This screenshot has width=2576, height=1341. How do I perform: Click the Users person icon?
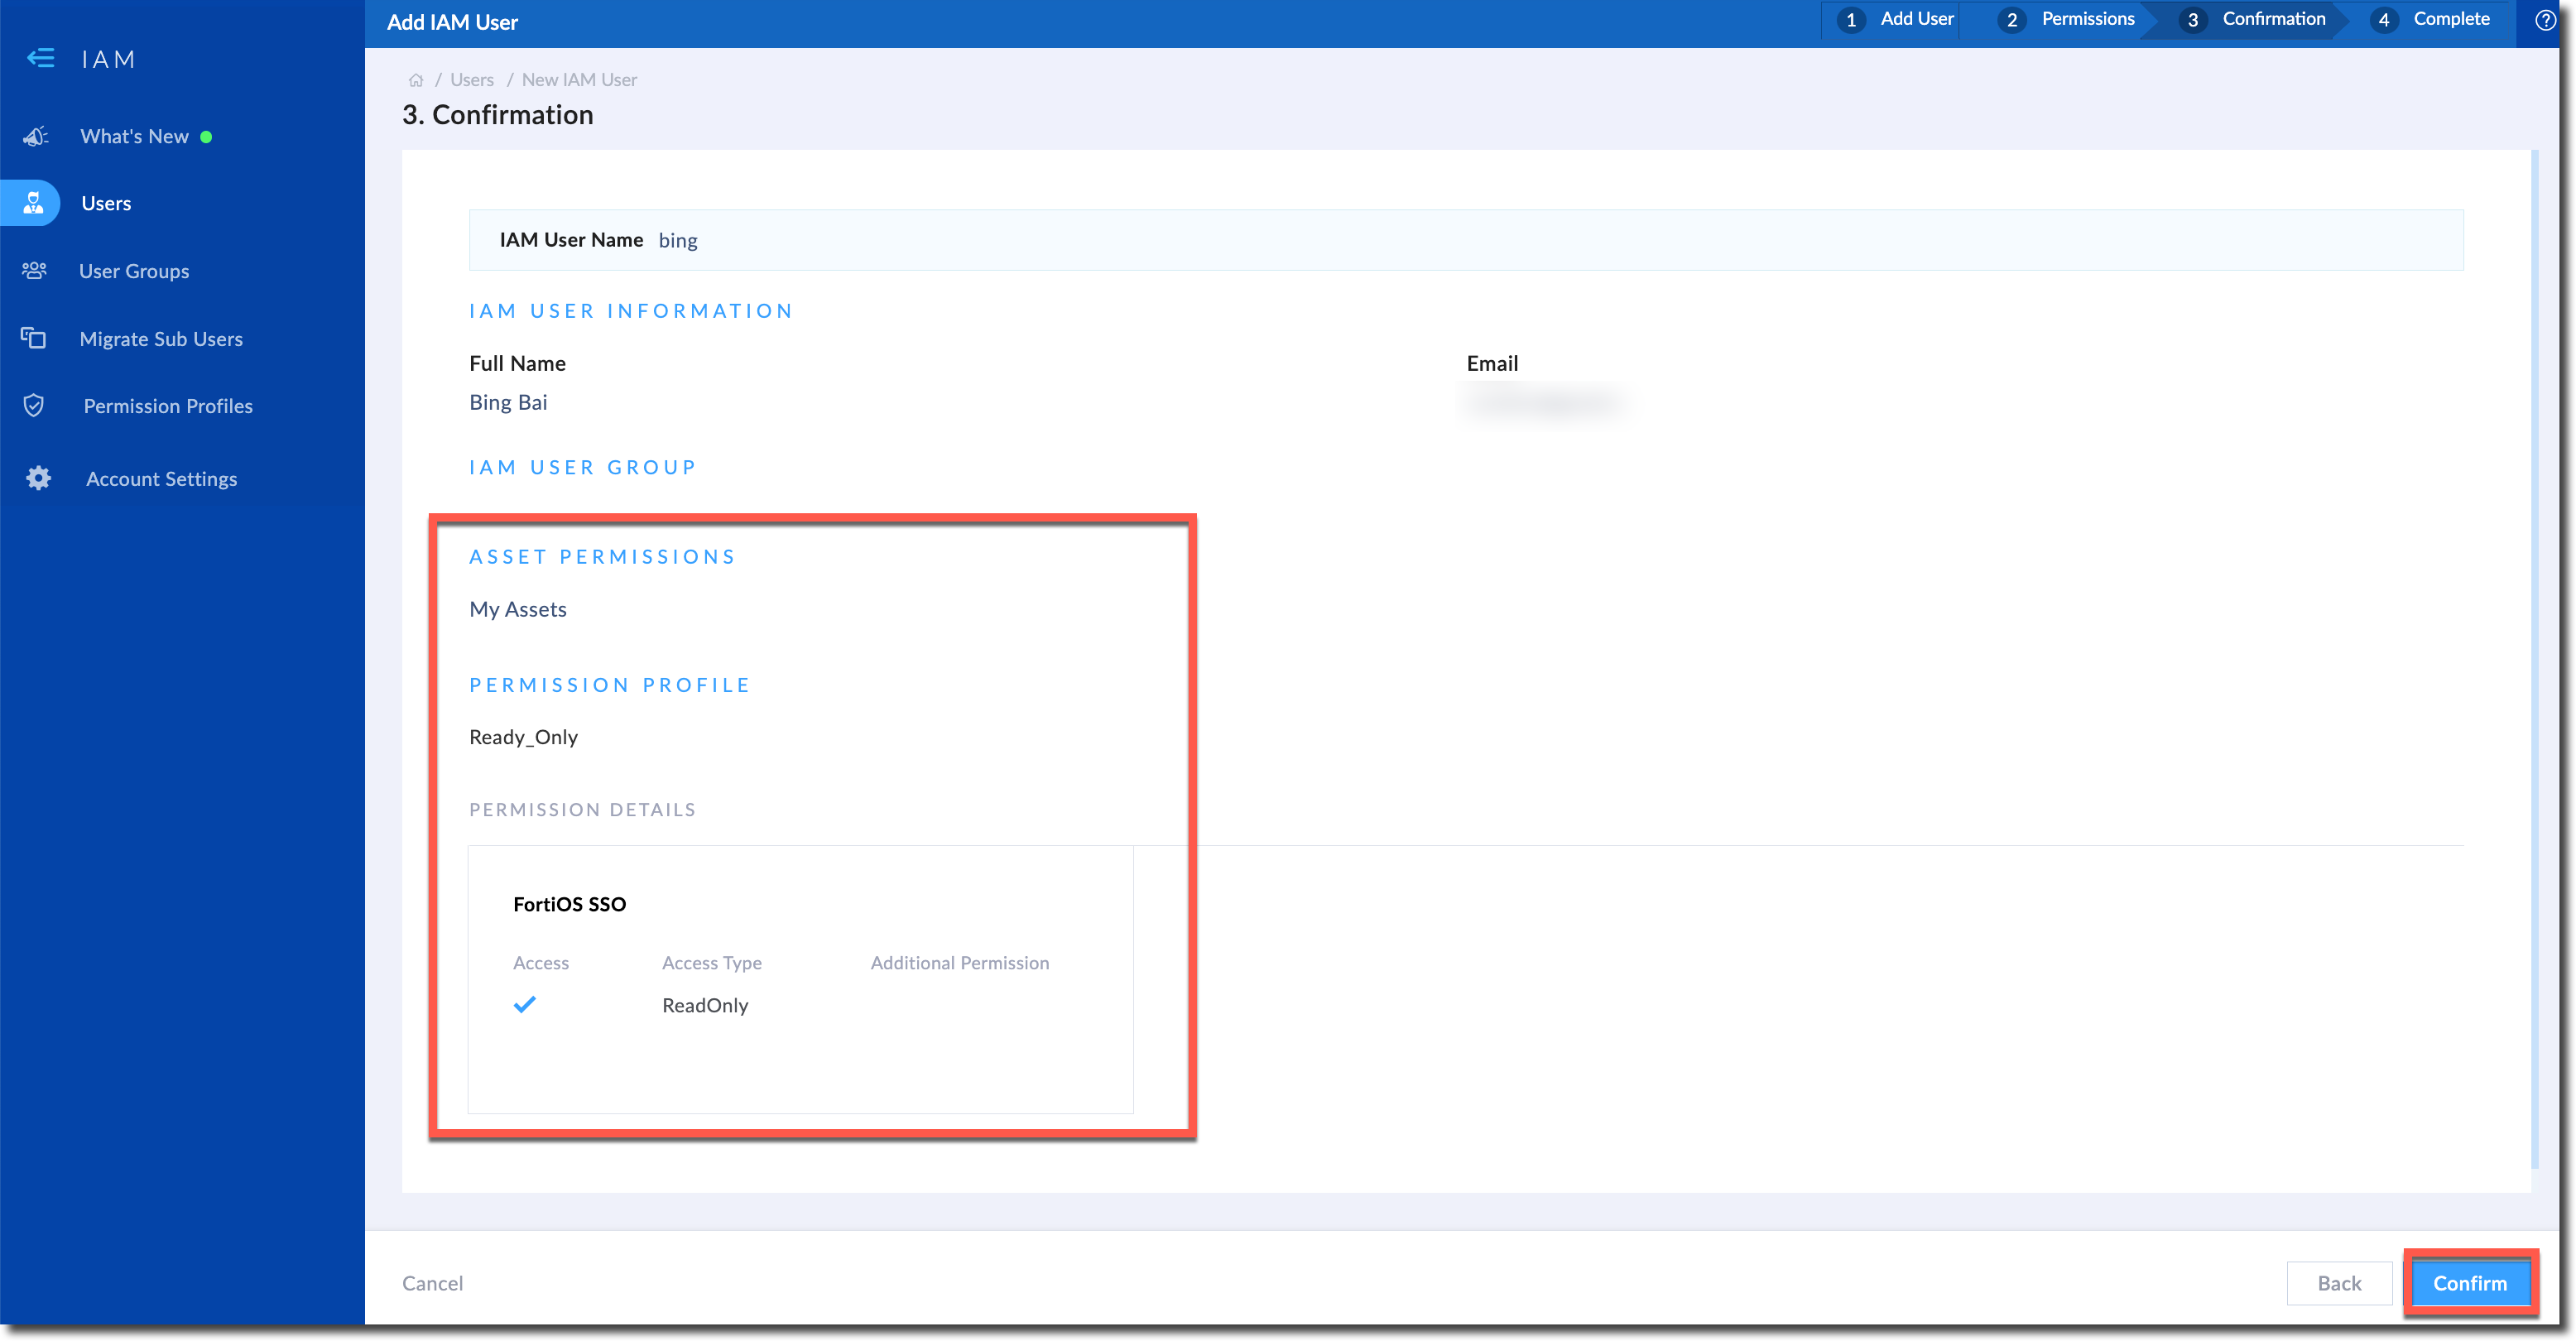point(34,203)
